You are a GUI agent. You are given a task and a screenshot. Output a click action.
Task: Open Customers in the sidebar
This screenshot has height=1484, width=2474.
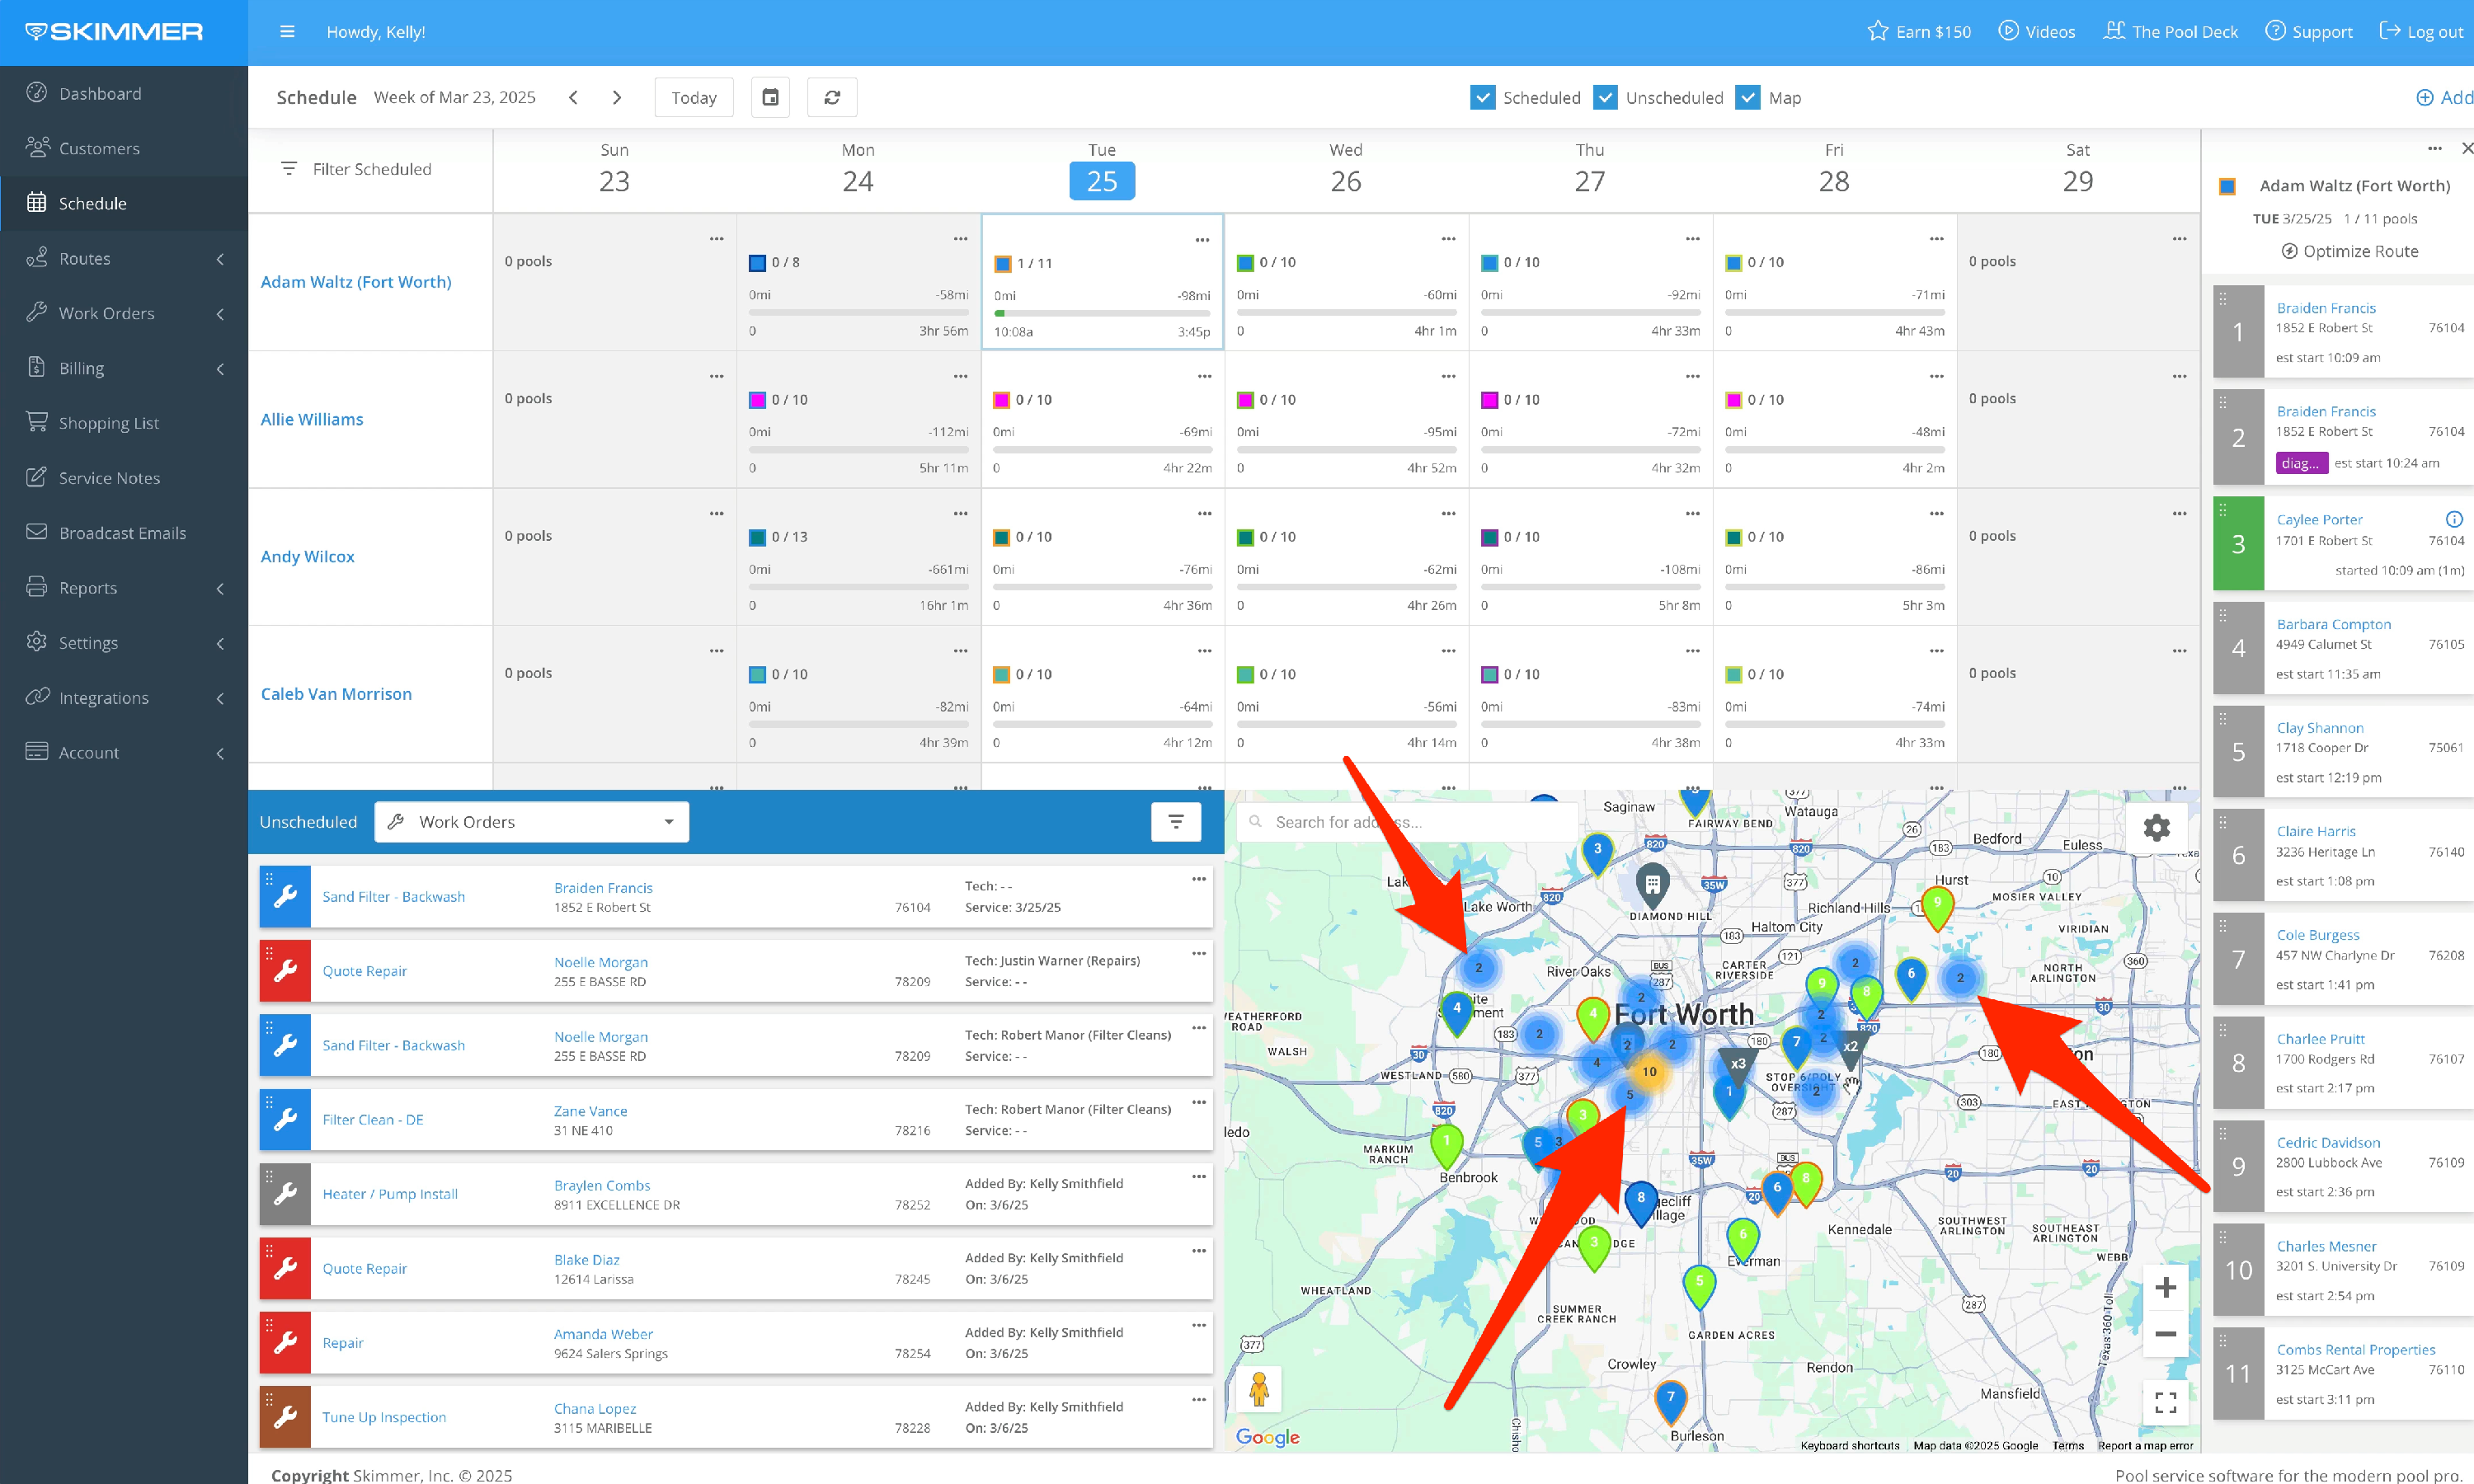99,148
